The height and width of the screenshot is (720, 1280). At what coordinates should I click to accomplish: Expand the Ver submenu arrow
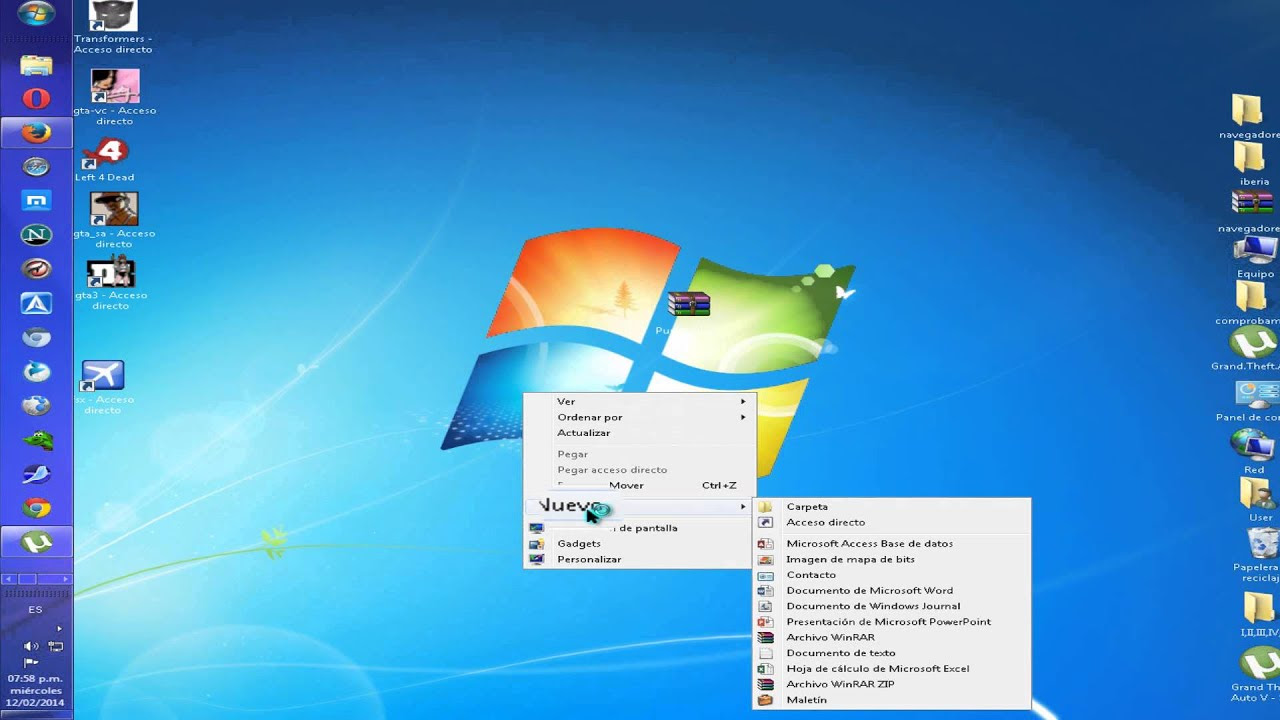click(743, 401)
